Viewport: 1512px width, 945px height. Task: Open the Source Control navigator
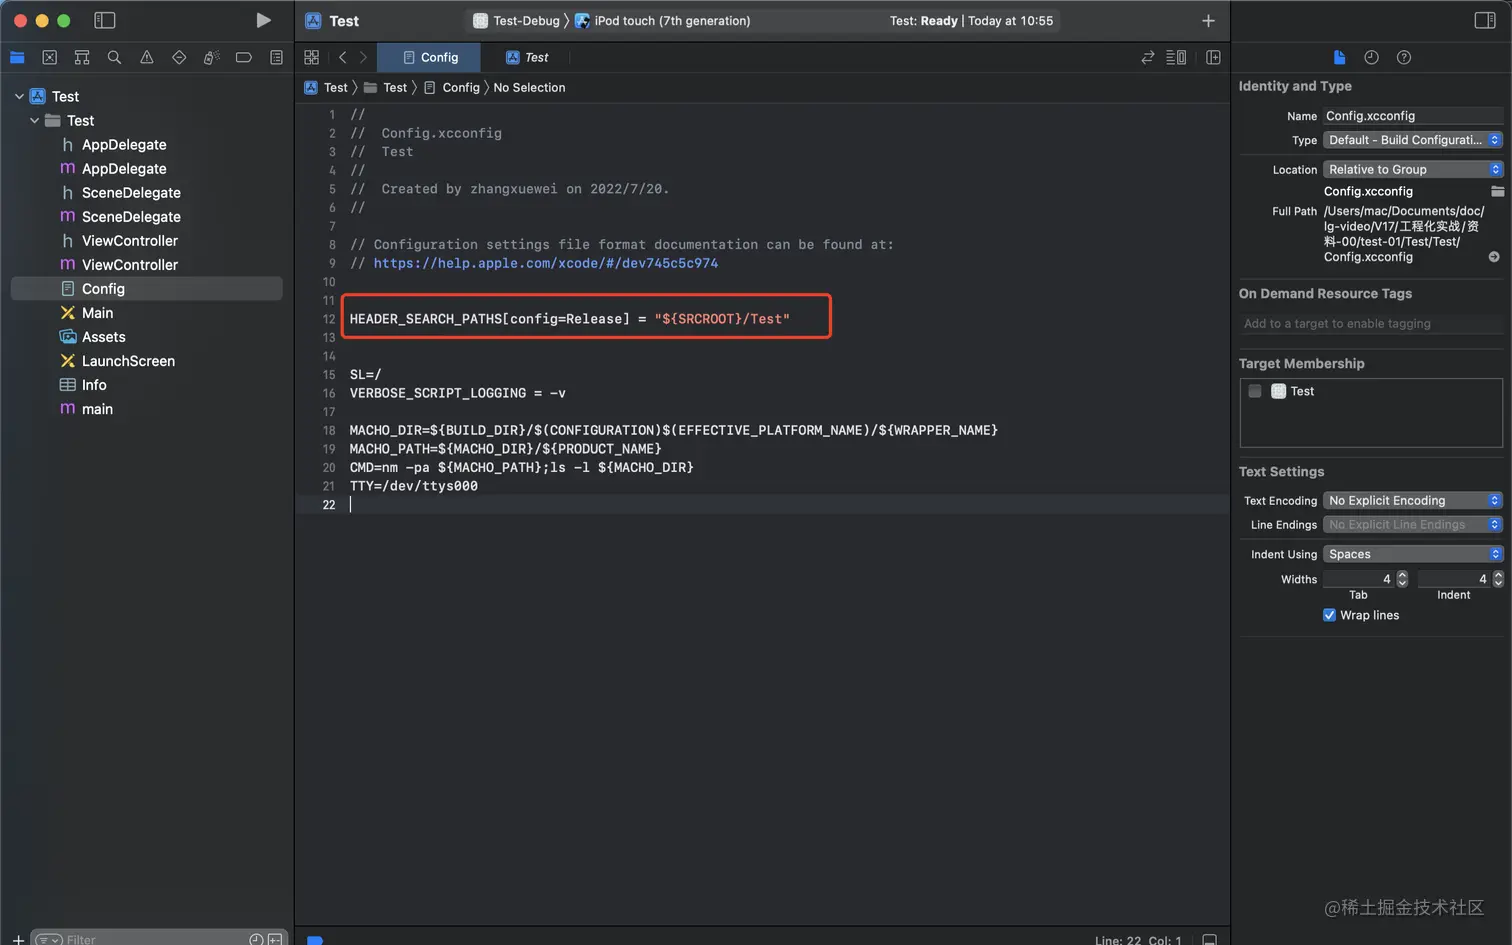pyautogui.click(x=50, y=58)
